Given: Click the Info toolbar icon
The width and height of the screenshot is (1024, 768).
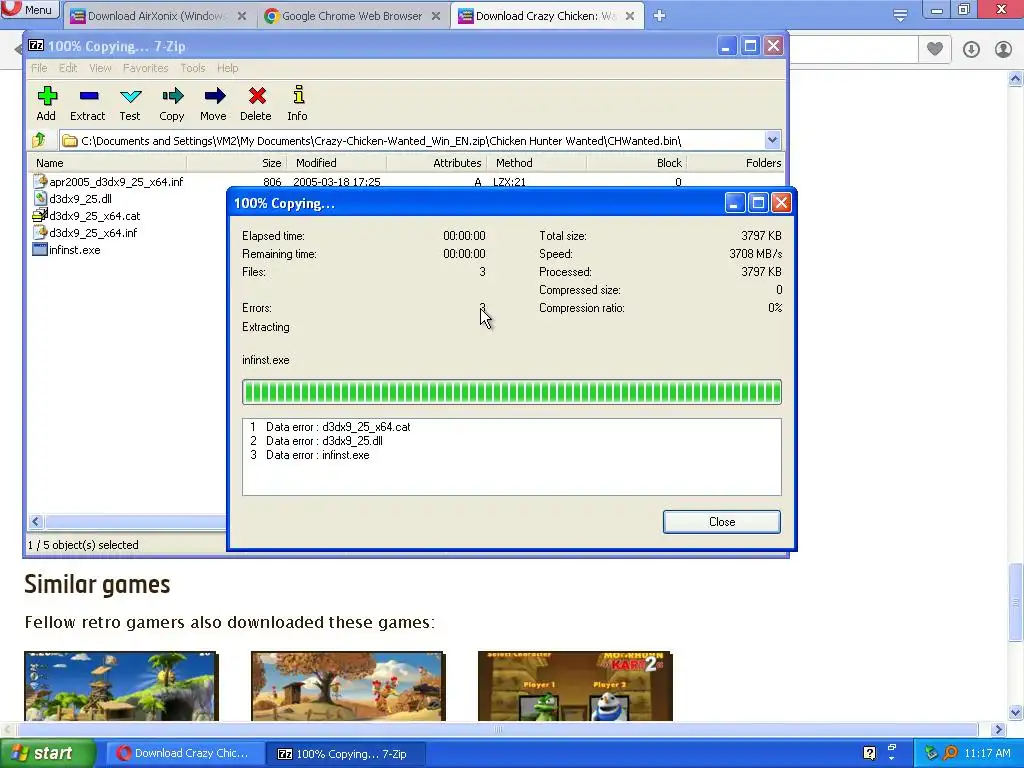Looking at the screenshot, I should coord(298,103).
